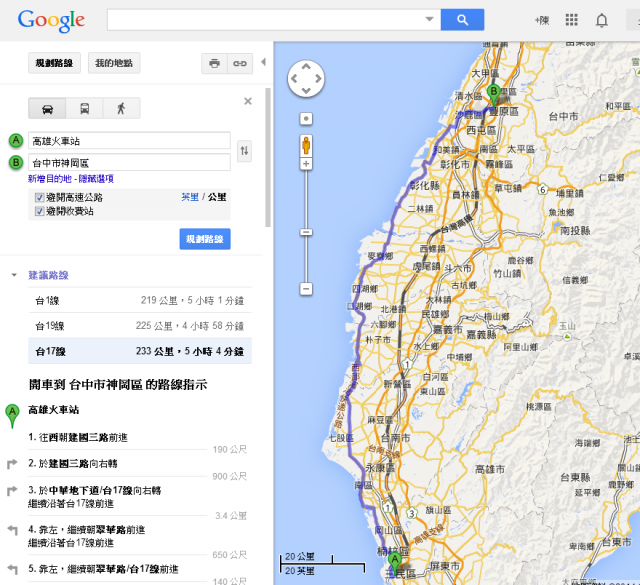
Task: Toggle the 避開高速公路 checkbox
Action: (x=40, y=198)
